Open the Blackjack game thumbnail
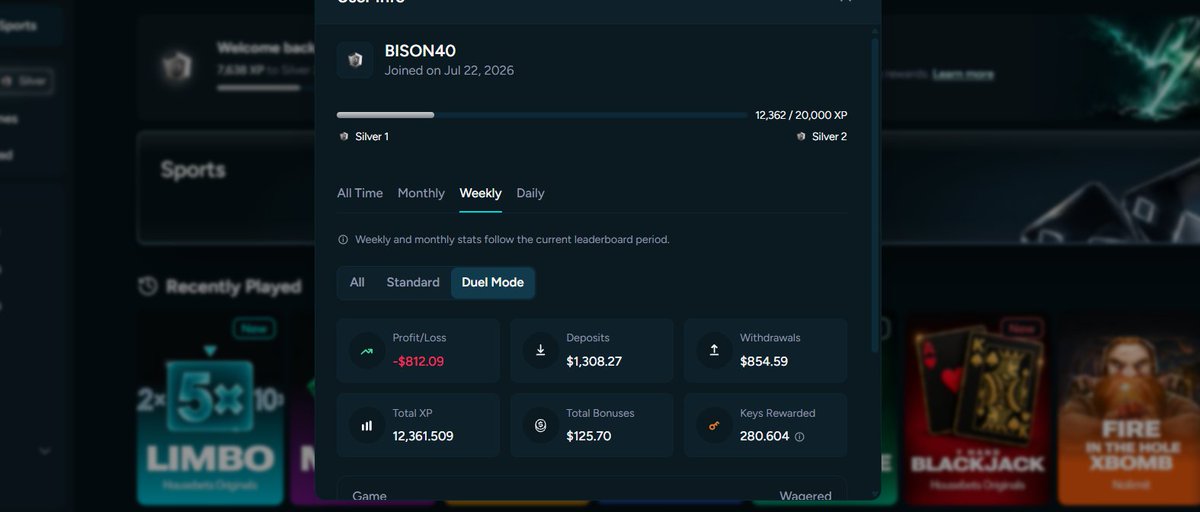This screenshot has height=512, width=1200. pos(977,410)
